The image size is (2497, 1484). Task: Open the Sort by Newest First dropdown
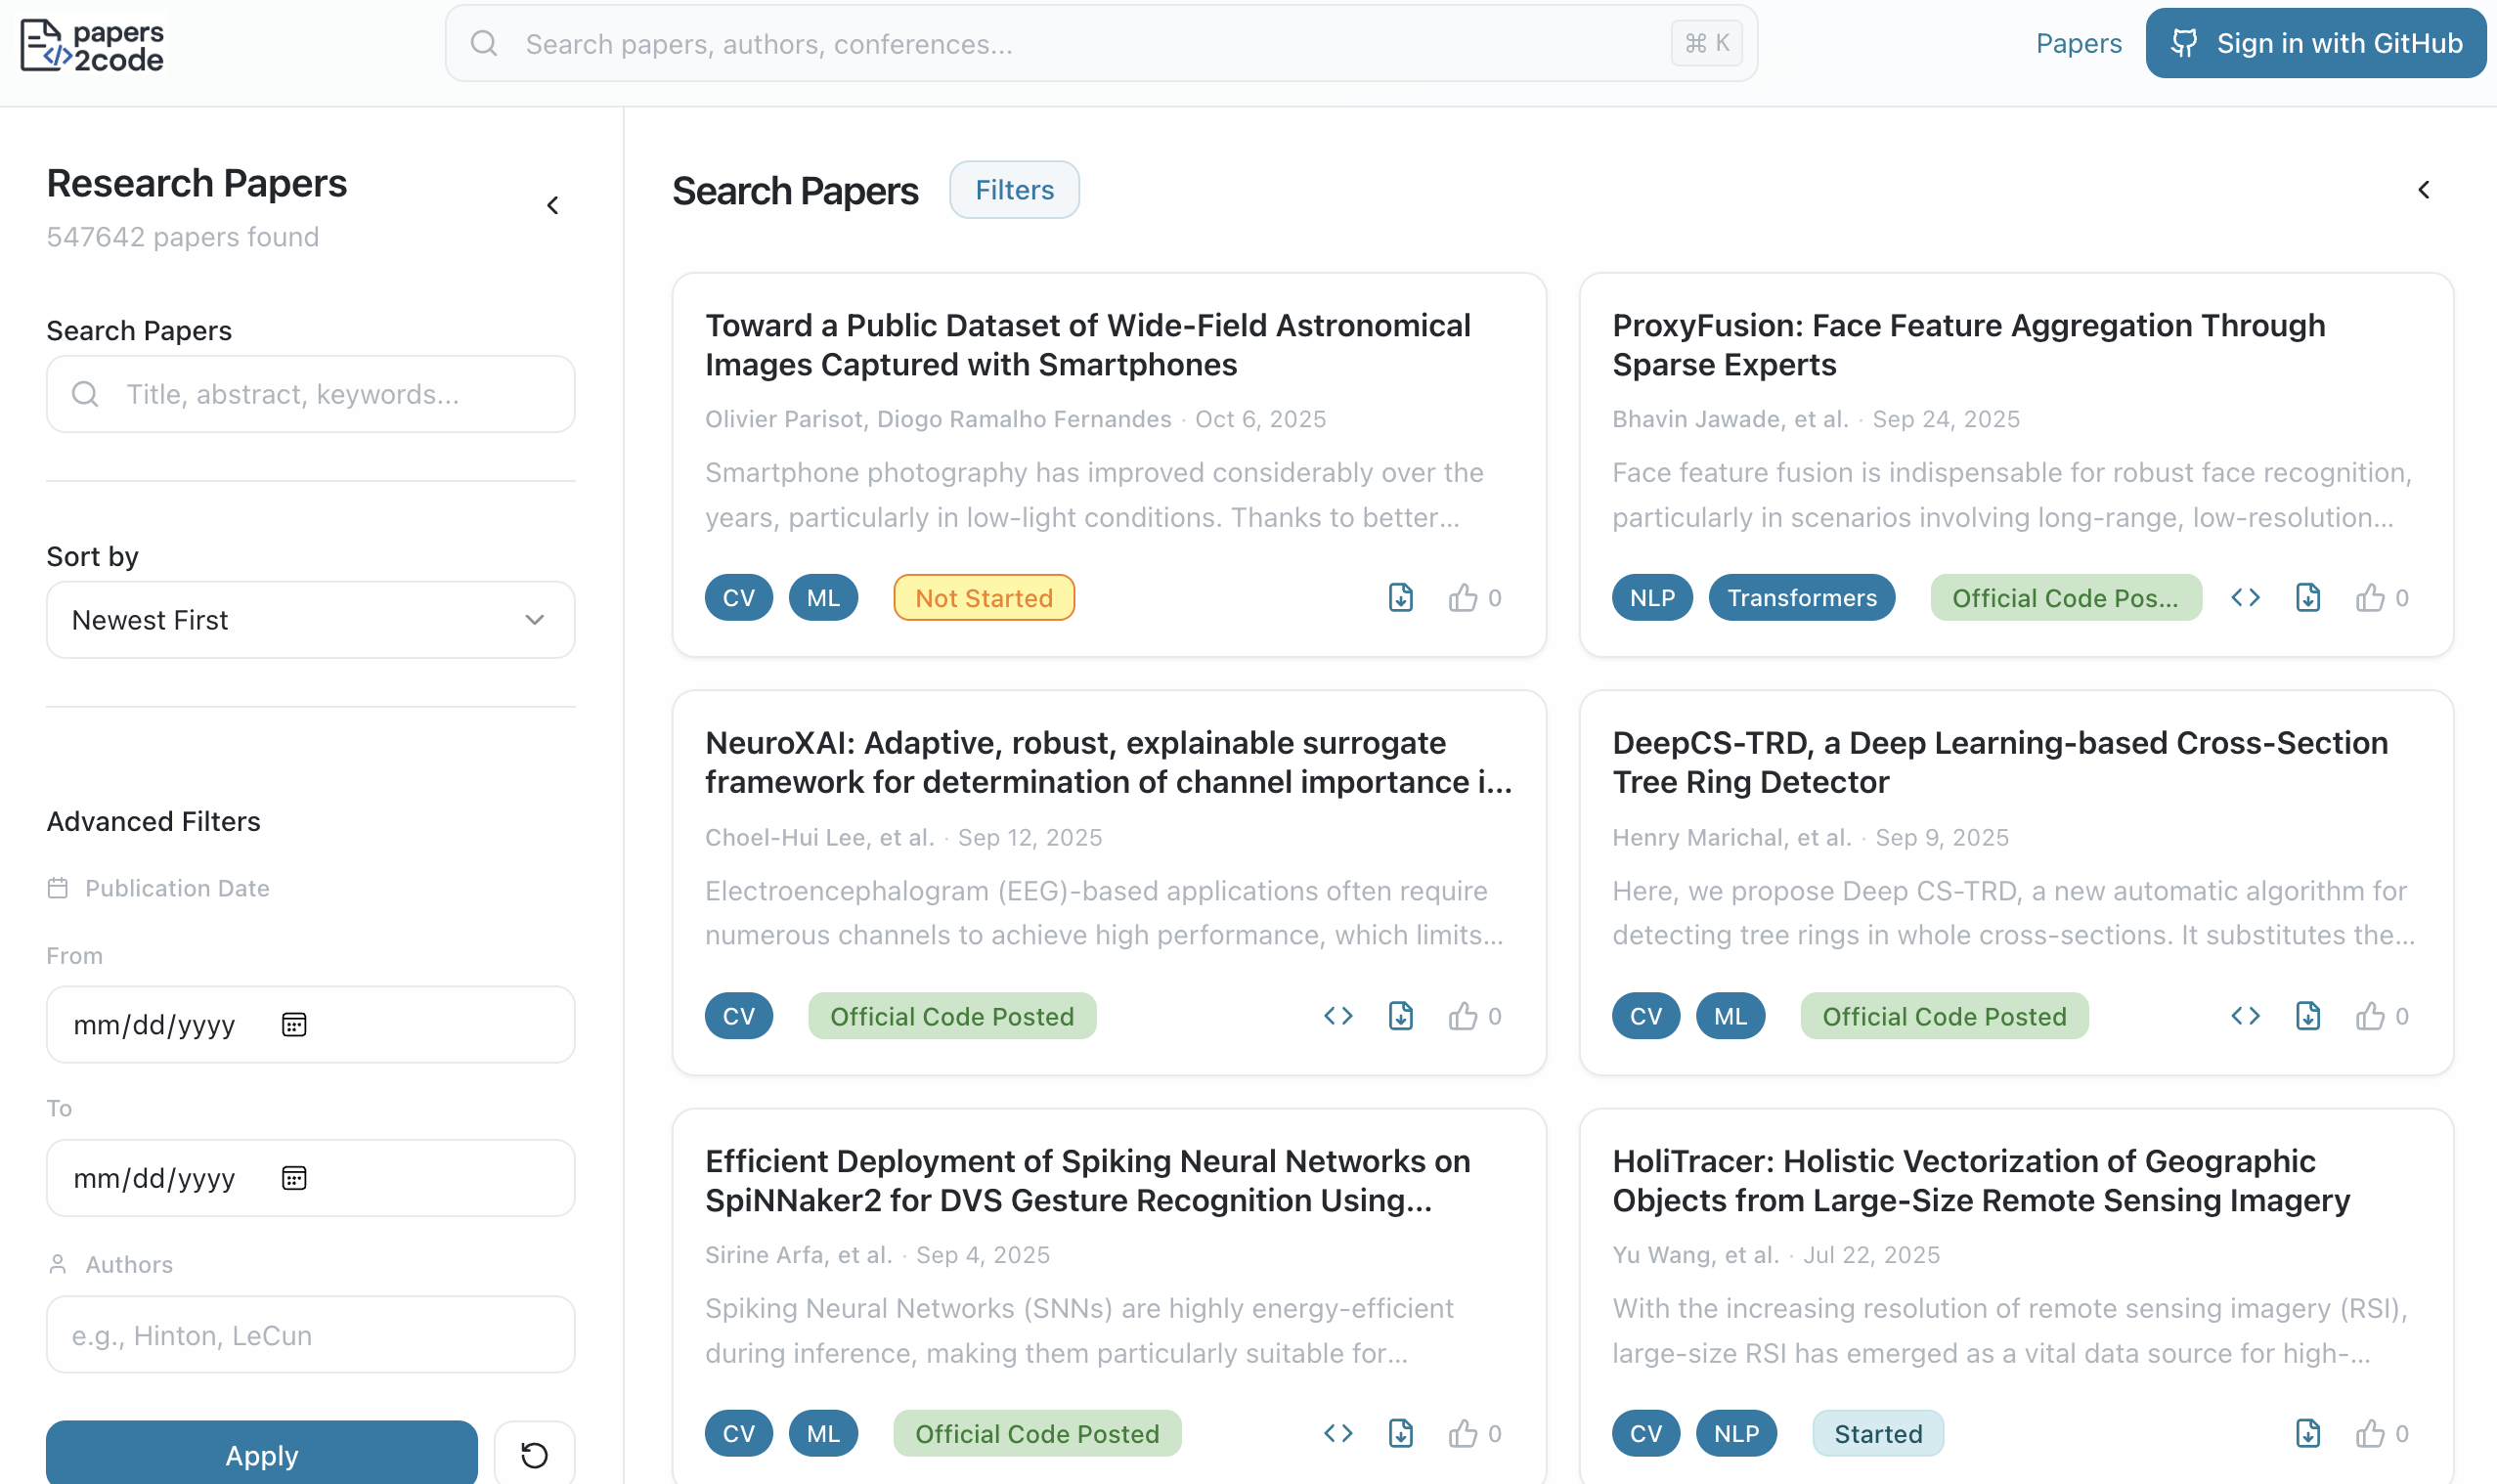click(x=310, y=620)
